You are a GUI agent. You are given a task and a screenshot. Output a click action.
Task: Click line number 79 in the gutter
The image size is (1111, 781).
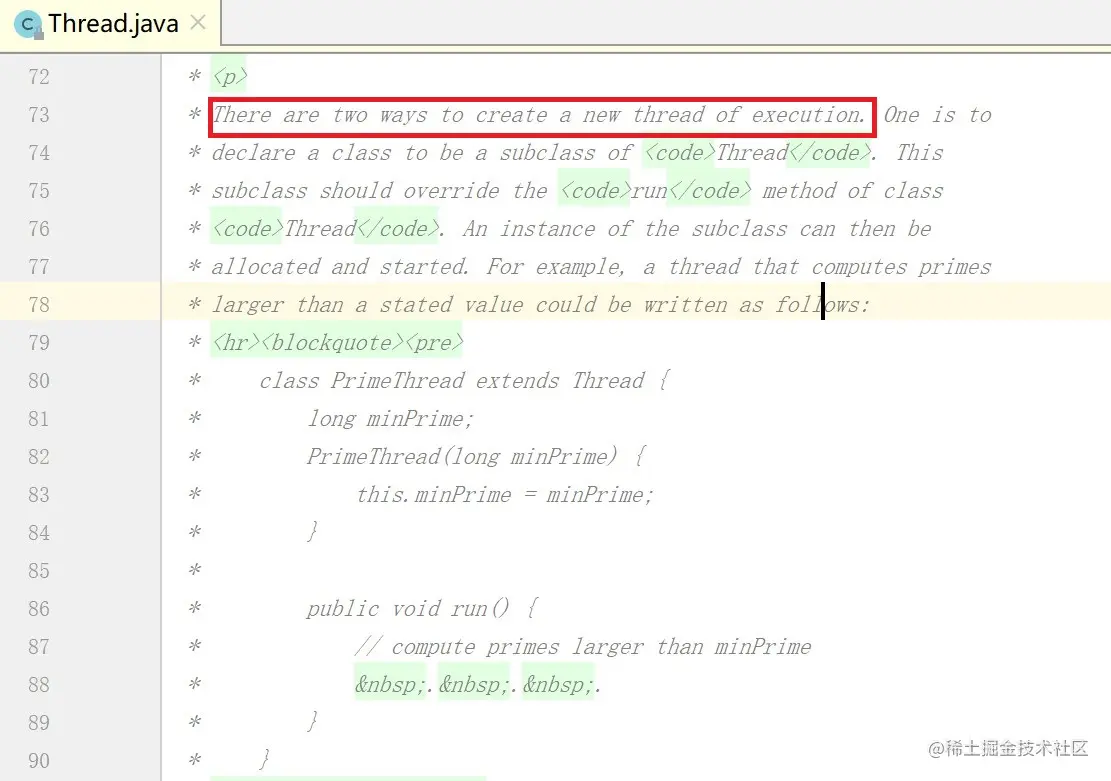(x=39, y=343)
